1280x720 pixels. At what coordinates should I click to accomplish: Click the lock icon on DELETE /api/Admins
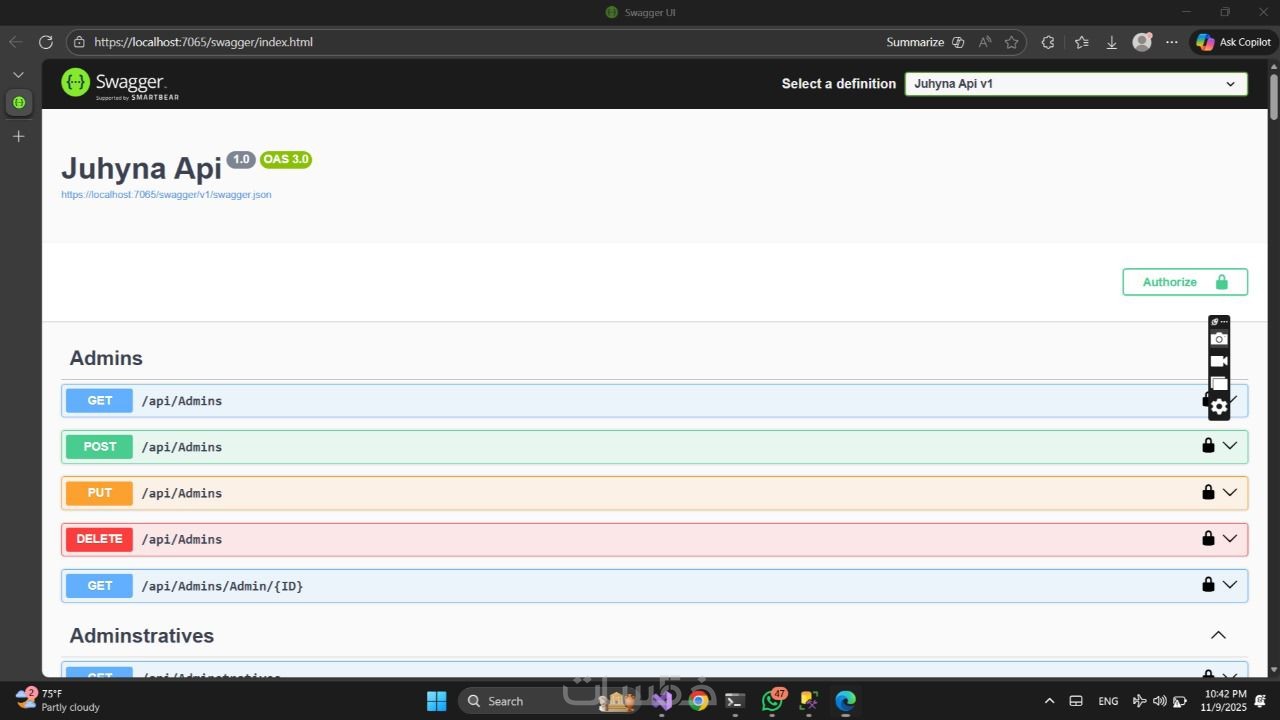[1208, 538]
